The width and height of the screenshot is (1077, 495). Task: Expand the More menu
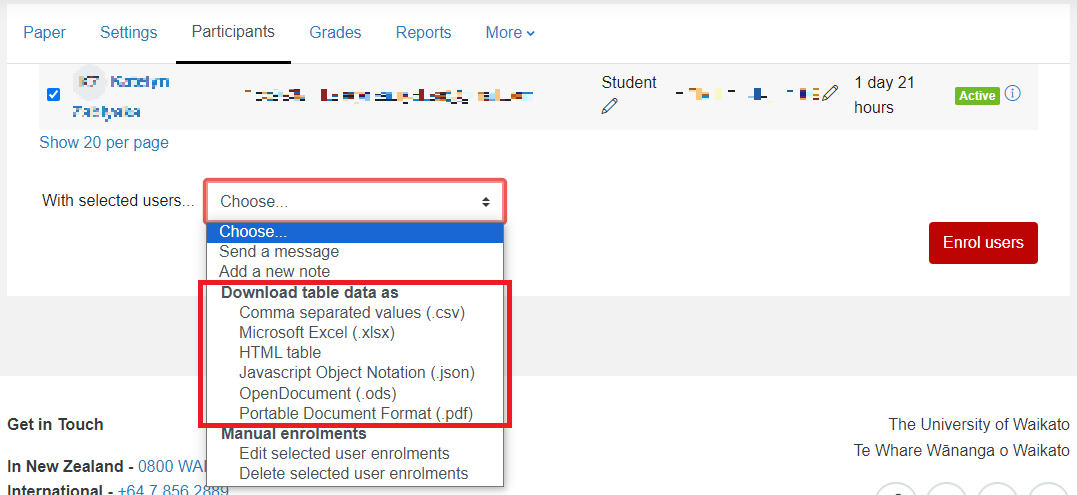pyautogui.click(x=510, y=32)
